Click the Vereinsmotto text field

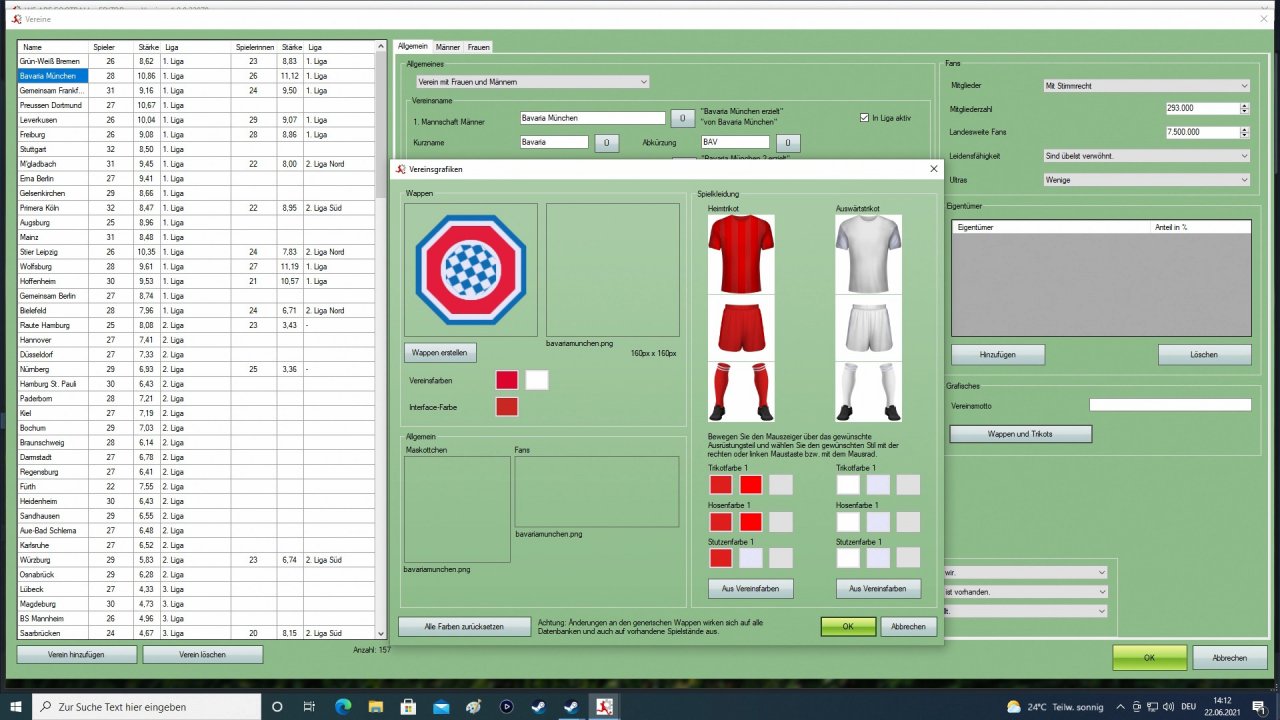tap(1170, 405)
